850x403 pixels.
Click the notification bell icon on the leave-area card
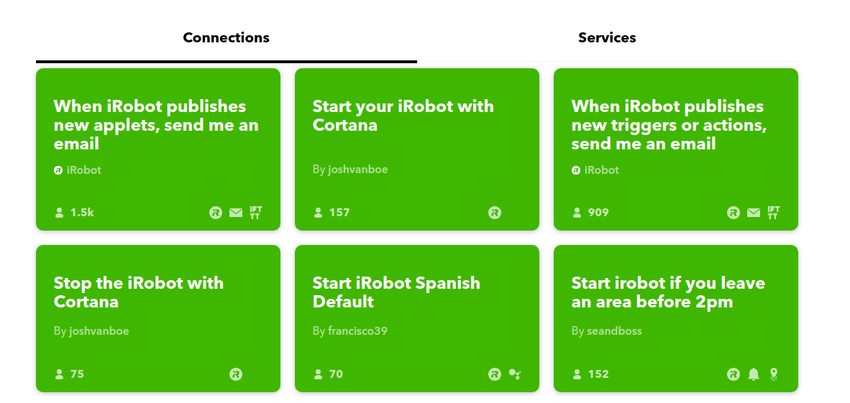754,374
